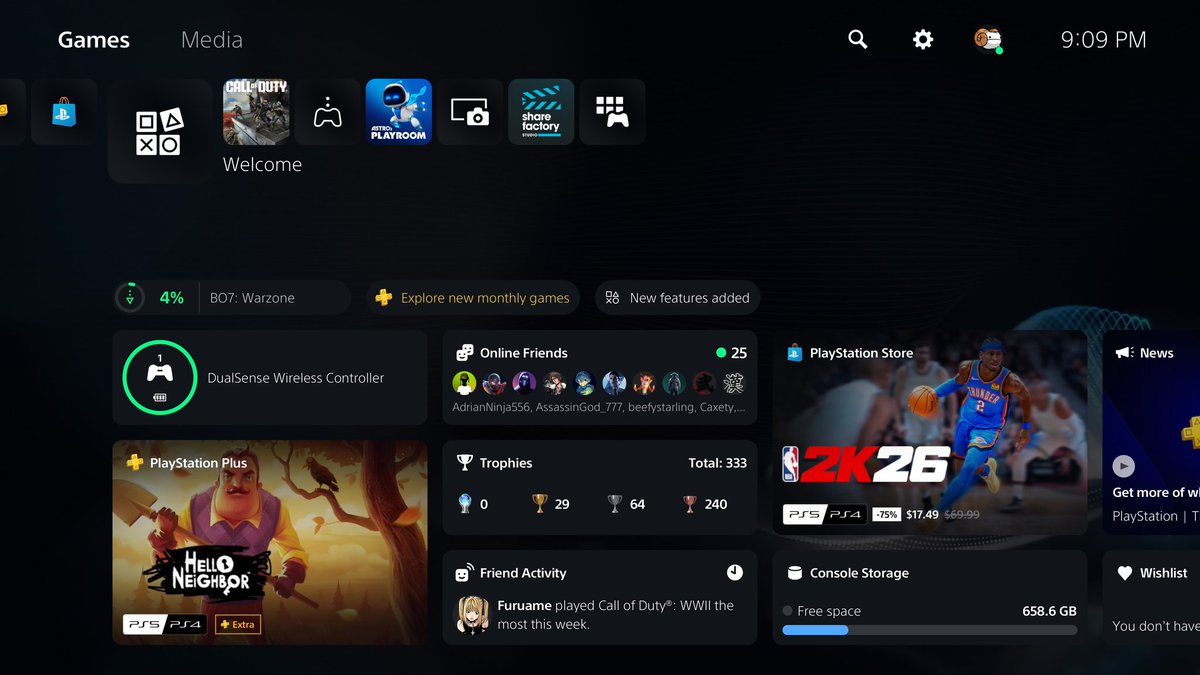Image resolution: width=1200 pixels, height=675 pixels.
Task: Click the PlayStation Plus card plus icon
Action: pos(134,463)
